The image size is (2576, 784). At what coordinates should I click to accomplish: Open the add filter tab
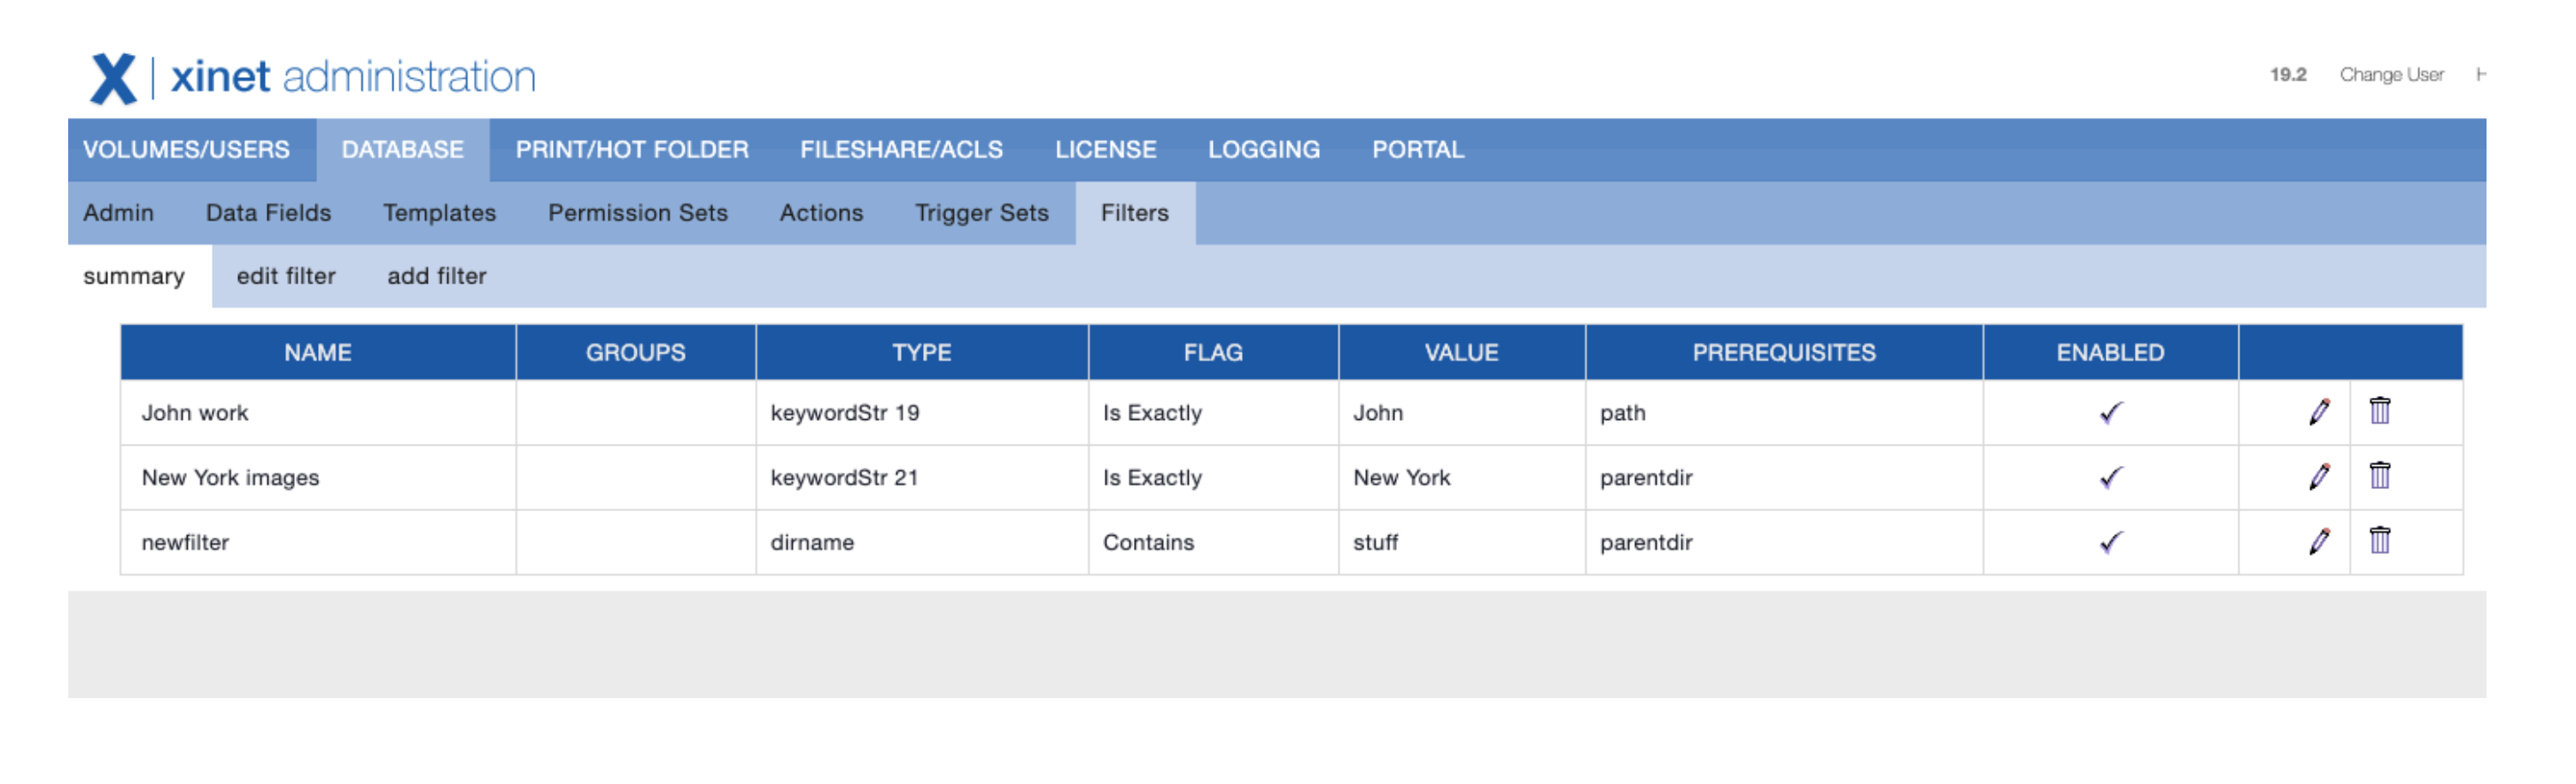tap(436, 276)
